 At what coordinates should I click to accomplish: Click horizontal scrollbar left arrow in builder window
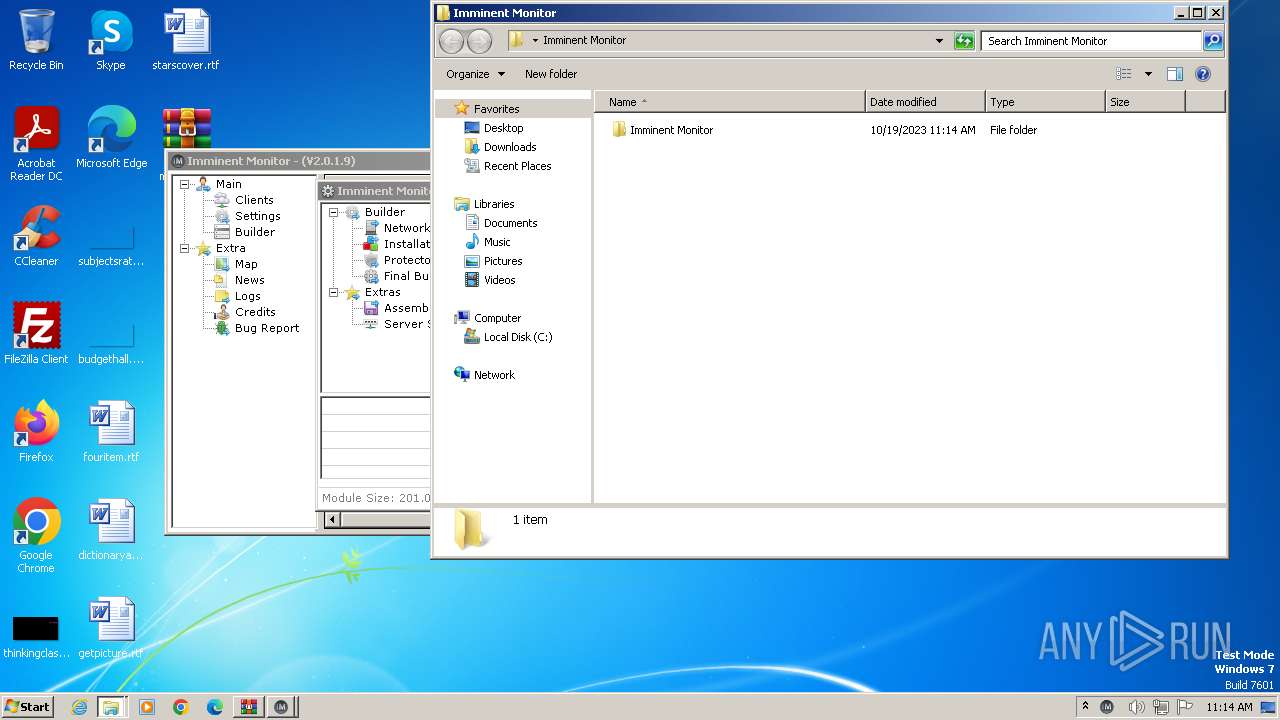tap(333, 519)
